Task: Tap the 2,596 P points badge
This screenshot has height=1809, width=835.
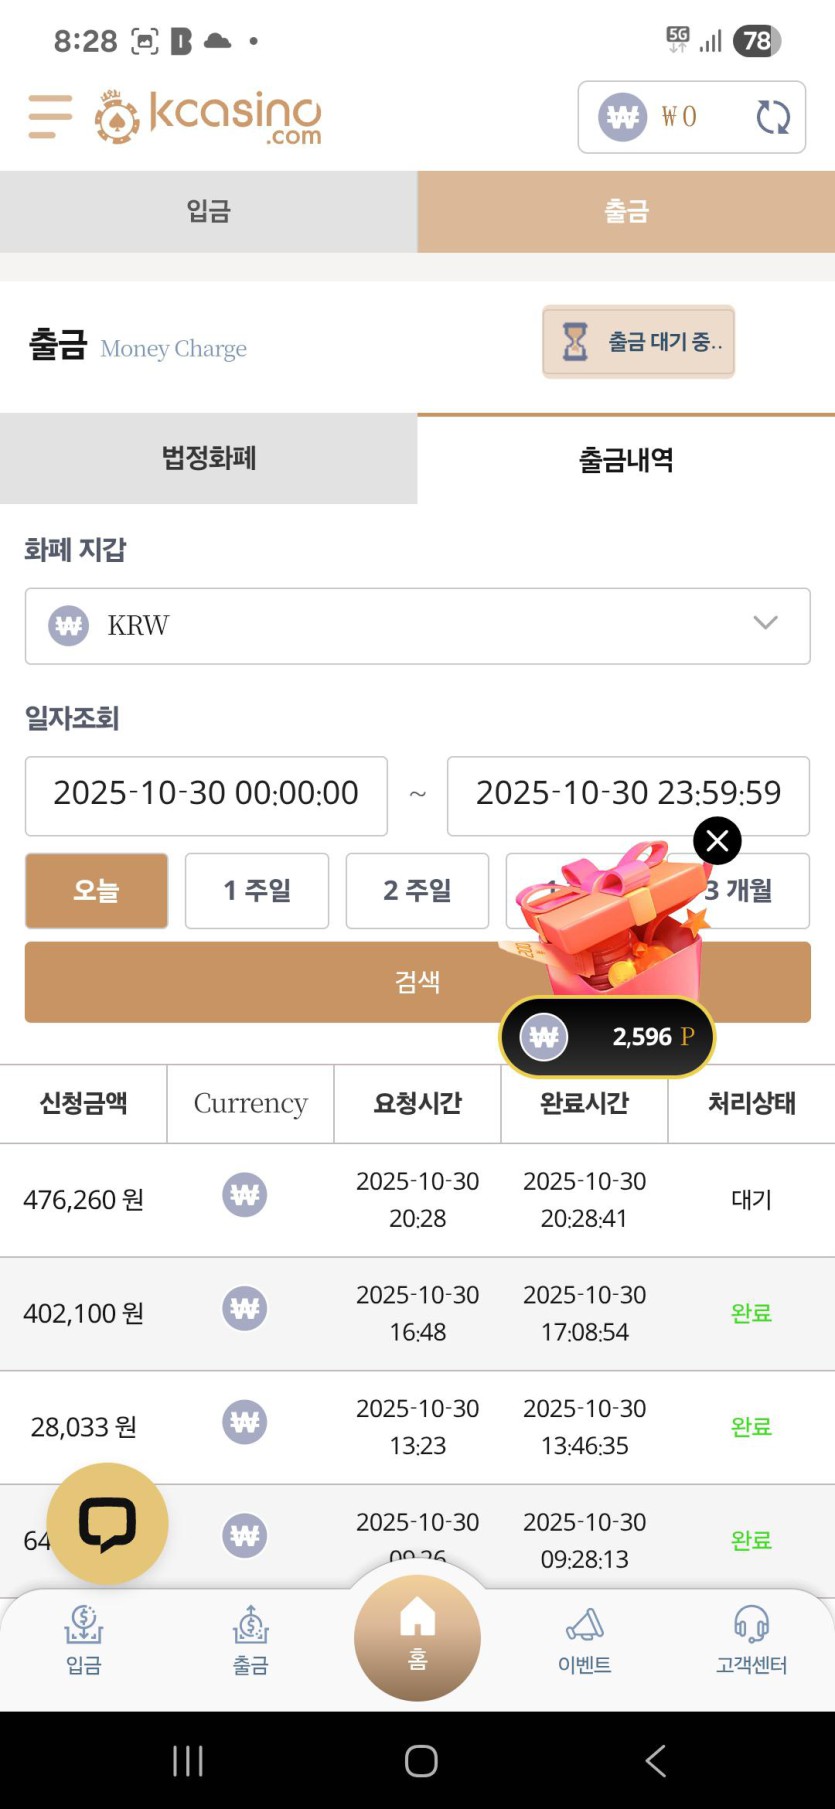Action: tap(607, 1037)
